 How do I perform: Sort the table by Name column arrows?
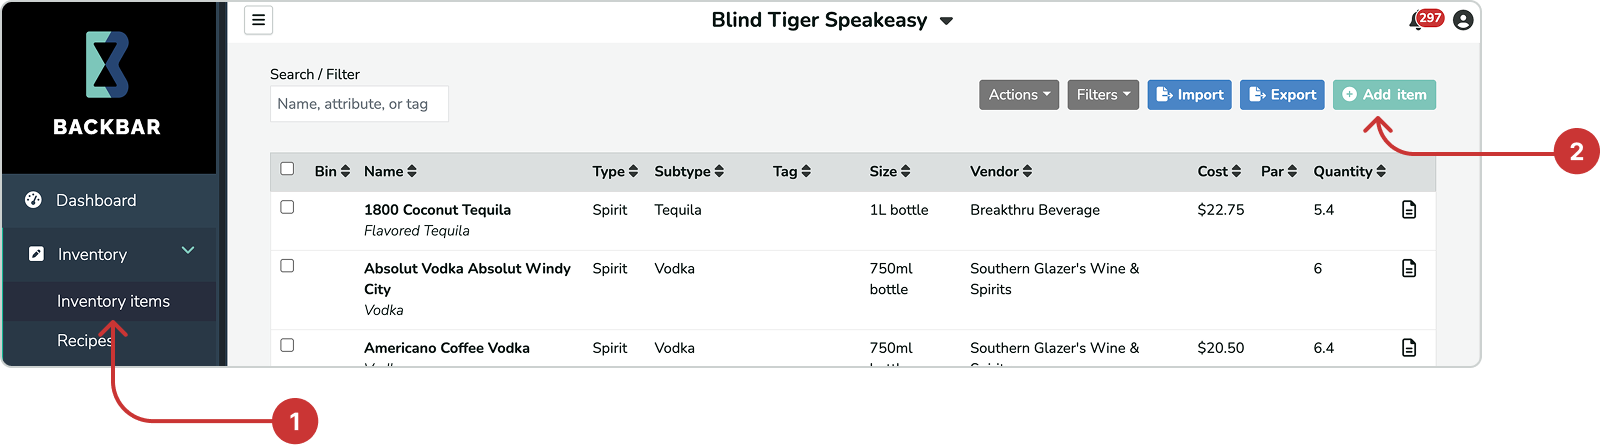(x=412, y=171)
